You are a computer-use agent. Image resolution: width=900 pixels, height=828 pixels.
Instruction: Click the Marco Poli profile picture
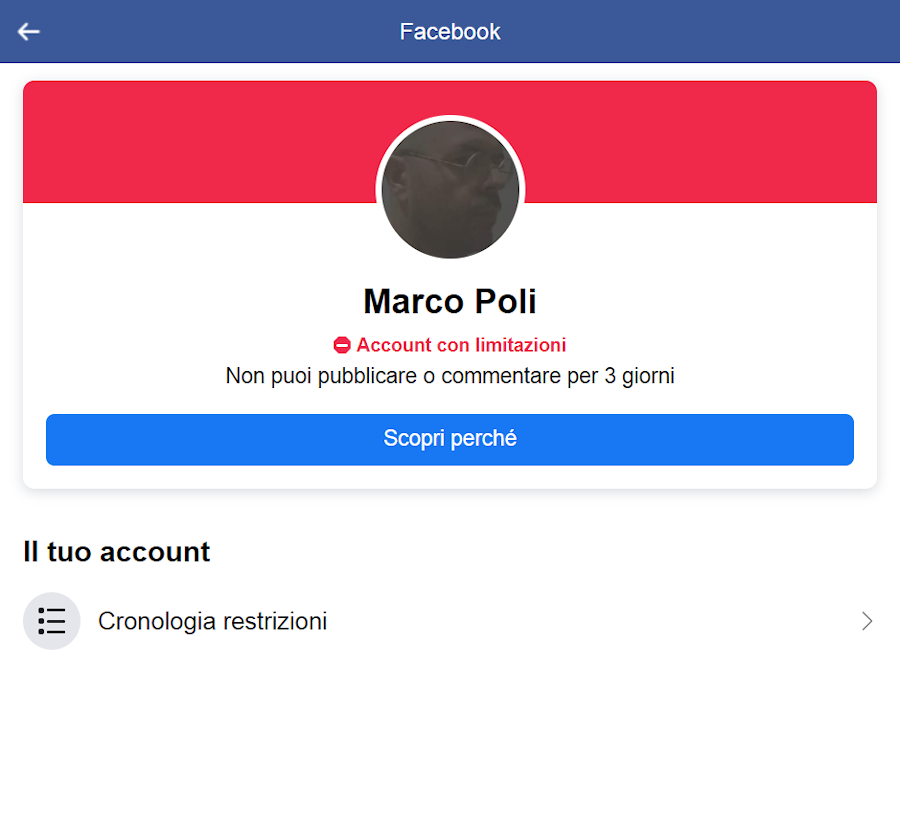[450, 189]
